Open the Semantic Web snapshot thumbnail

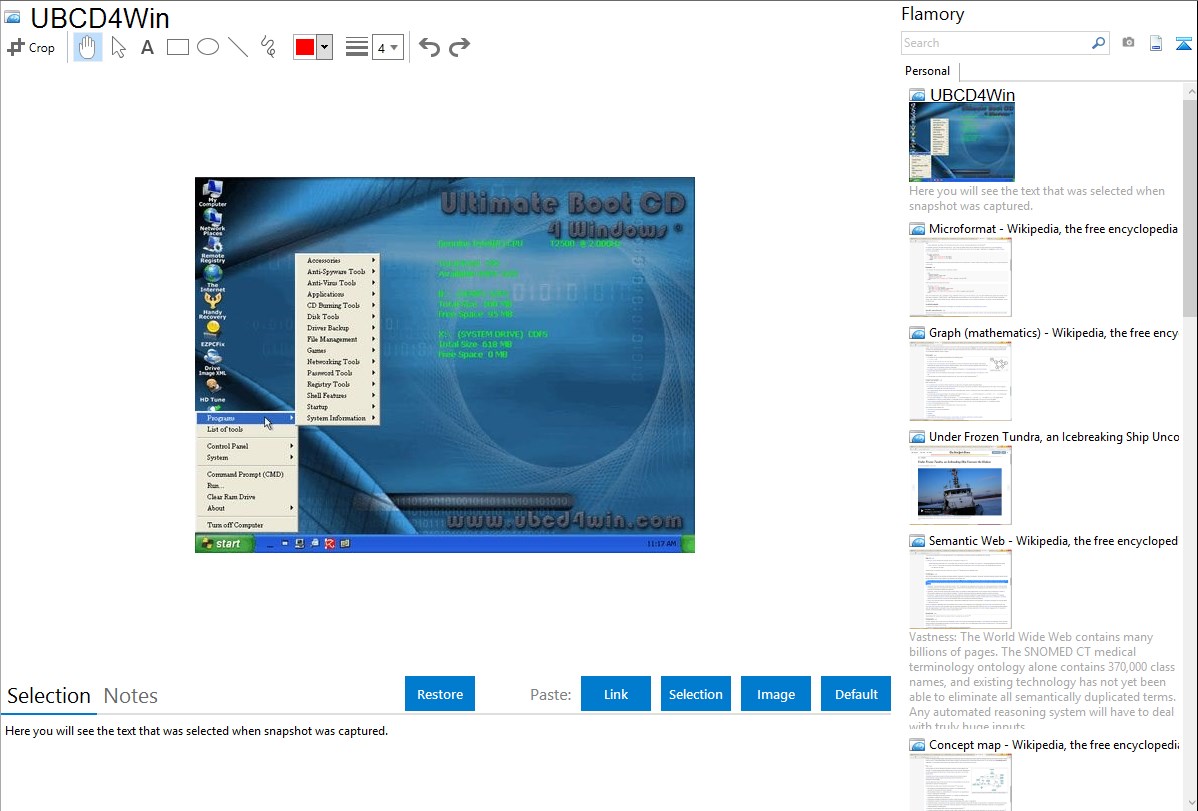pos(960,589)
